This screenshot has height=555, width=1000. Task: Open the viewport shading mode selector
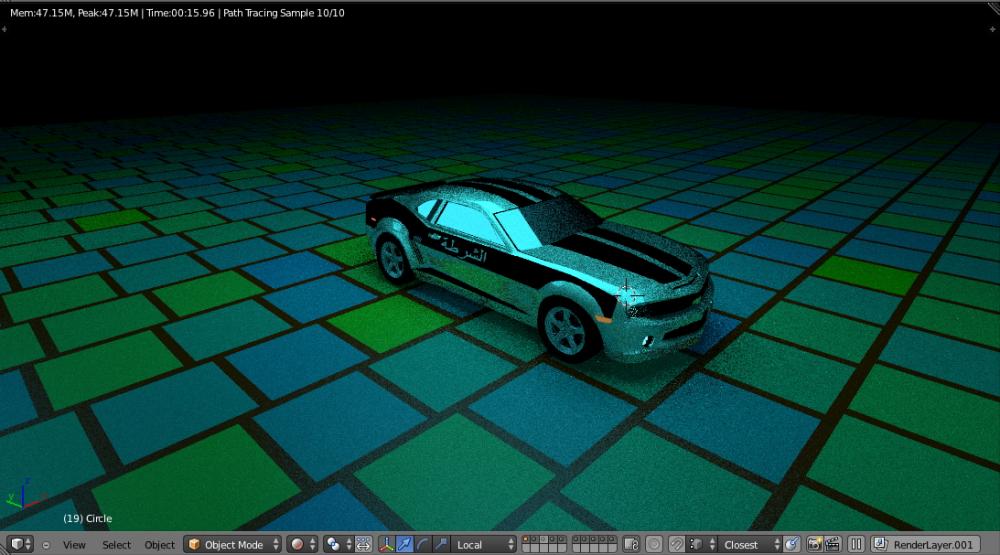(x=302, y=544)
